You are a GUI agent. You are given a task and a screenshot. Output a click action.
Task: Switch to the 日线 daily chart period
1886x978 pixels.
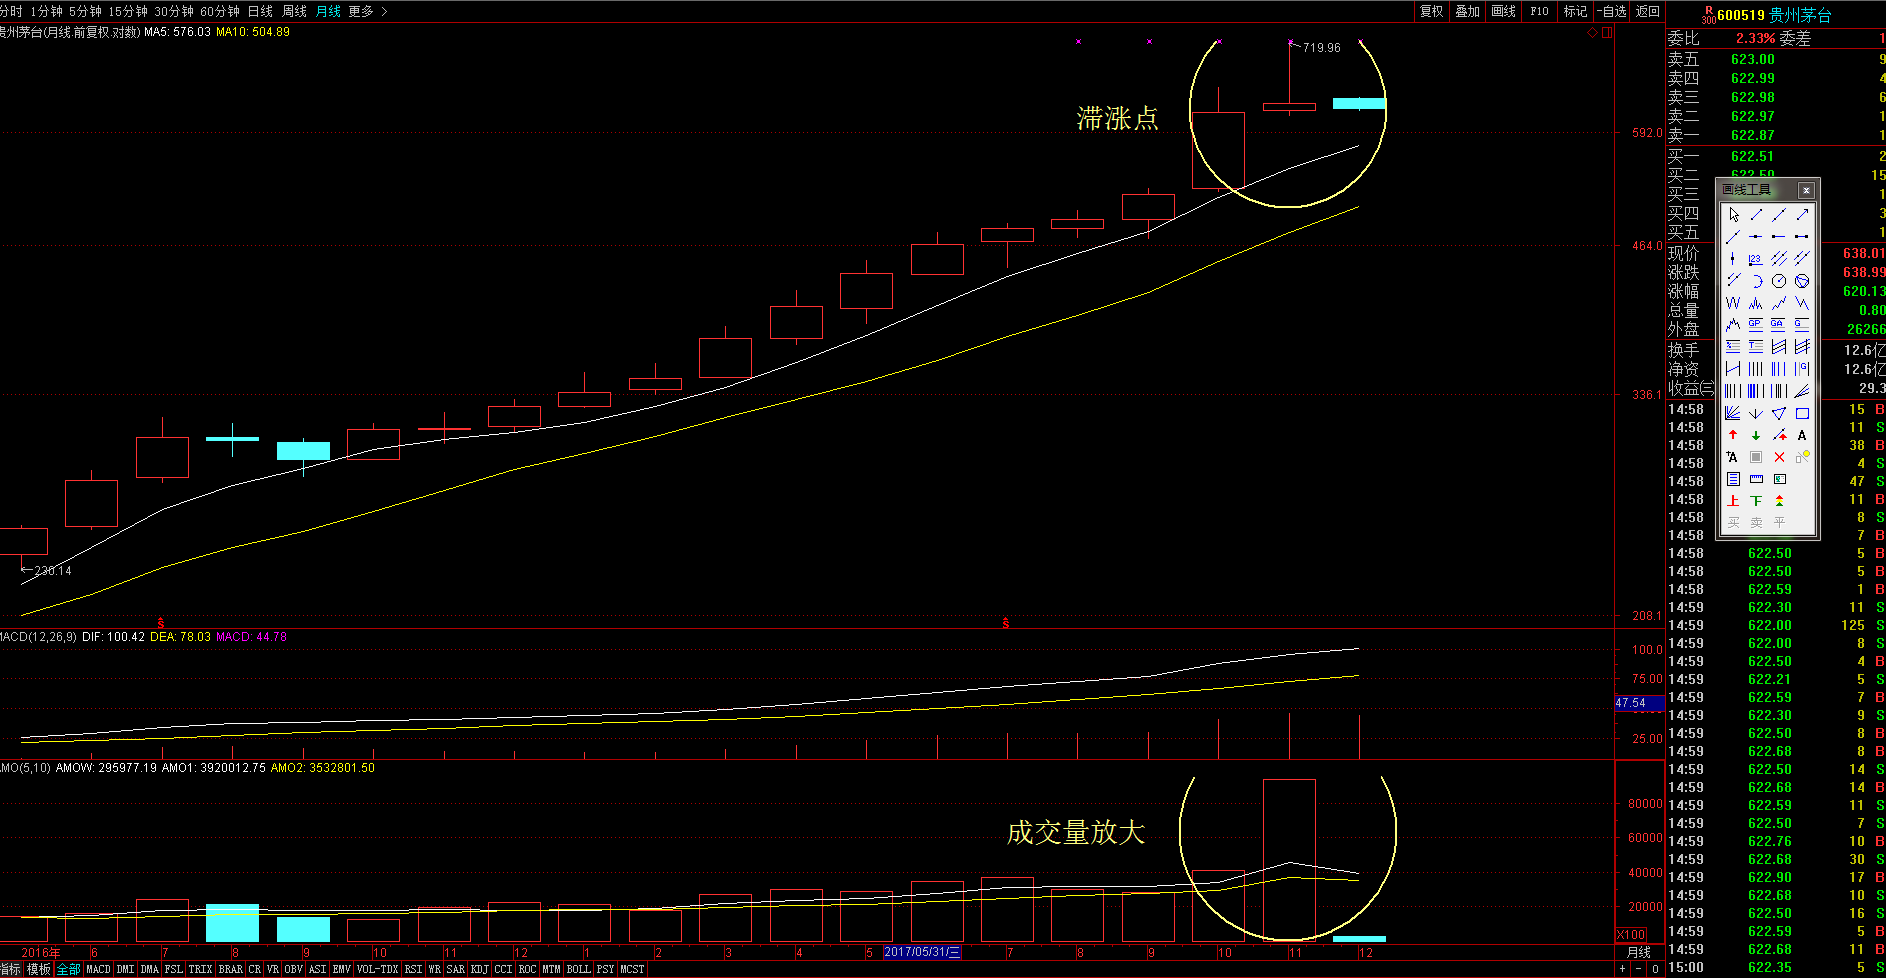260,11
